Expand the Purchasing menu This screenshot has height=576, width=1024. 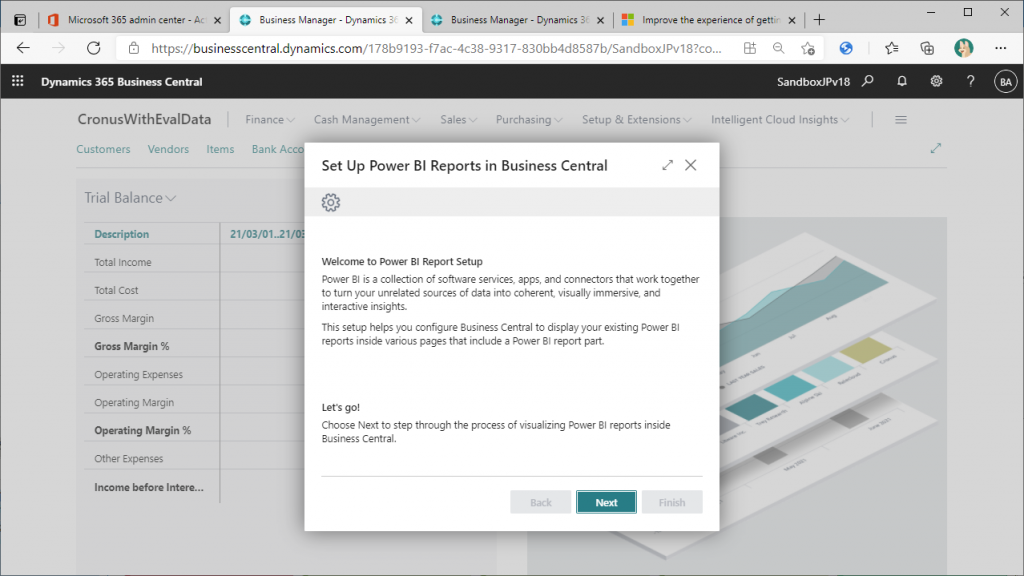coord(529,120)
